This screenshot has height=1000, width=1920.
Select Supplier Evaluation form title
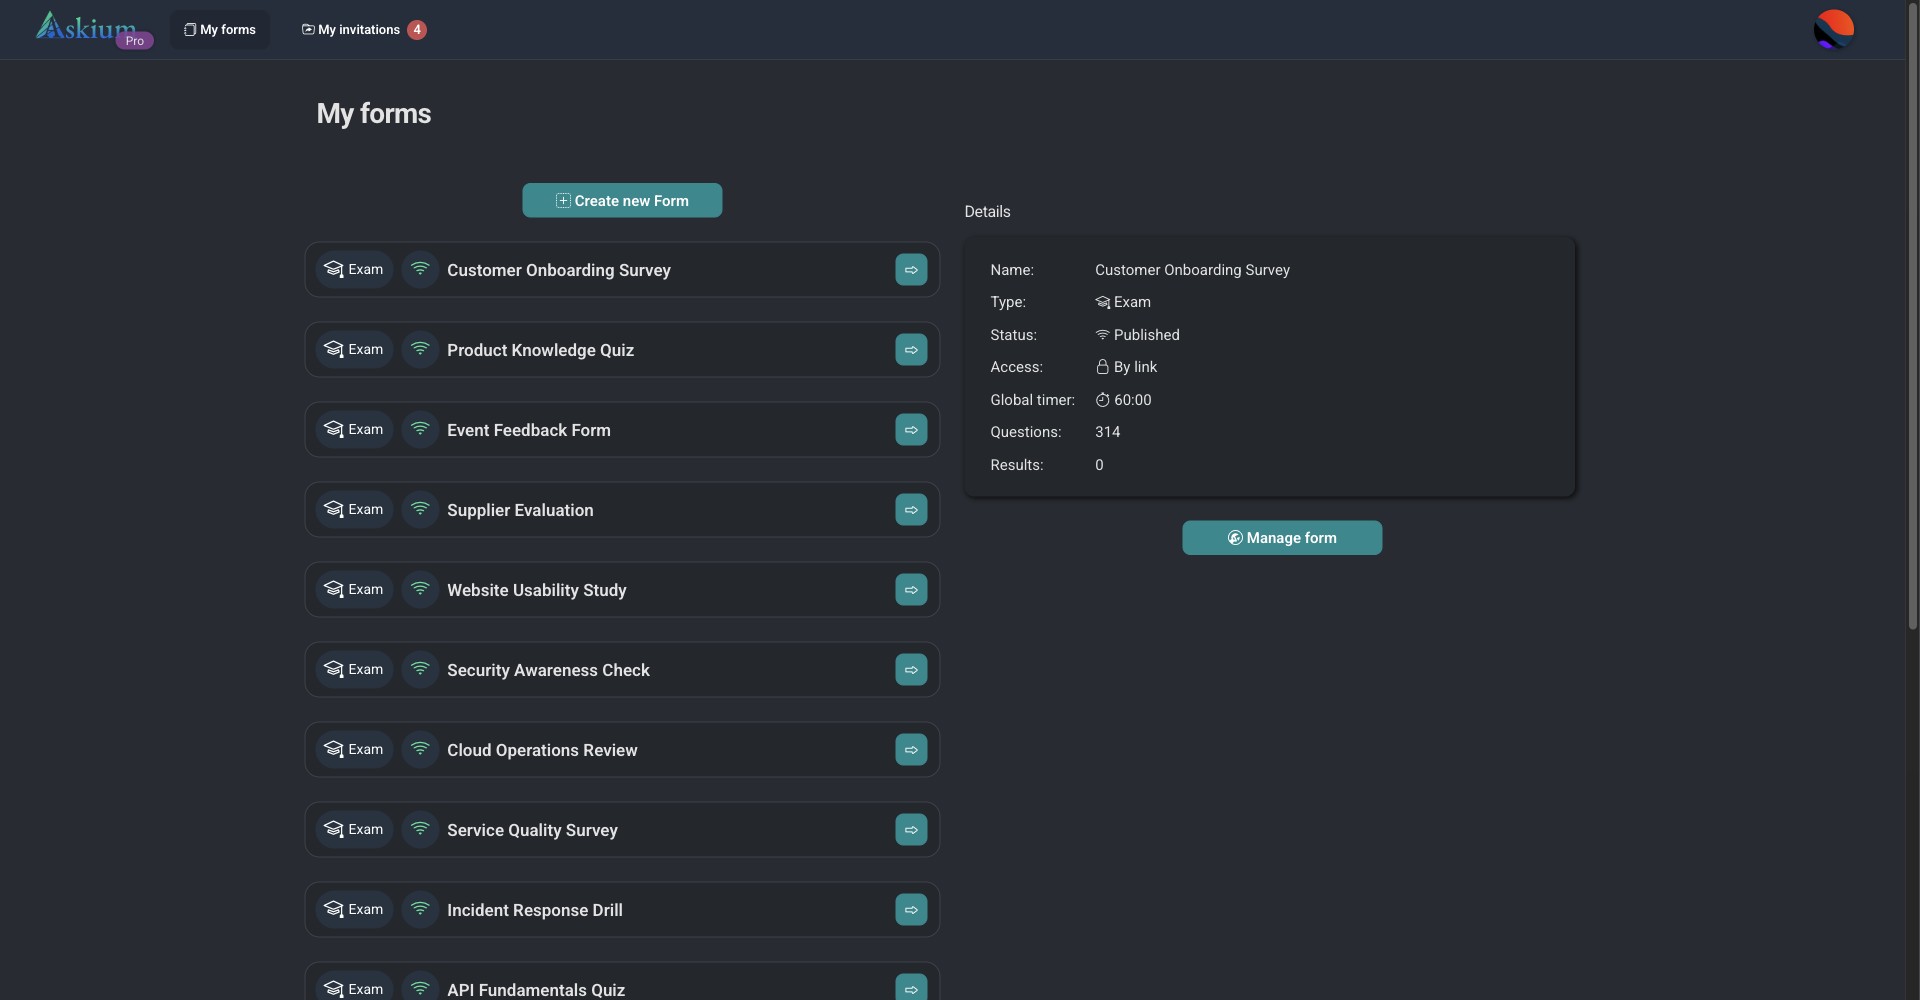coord(520,510)
